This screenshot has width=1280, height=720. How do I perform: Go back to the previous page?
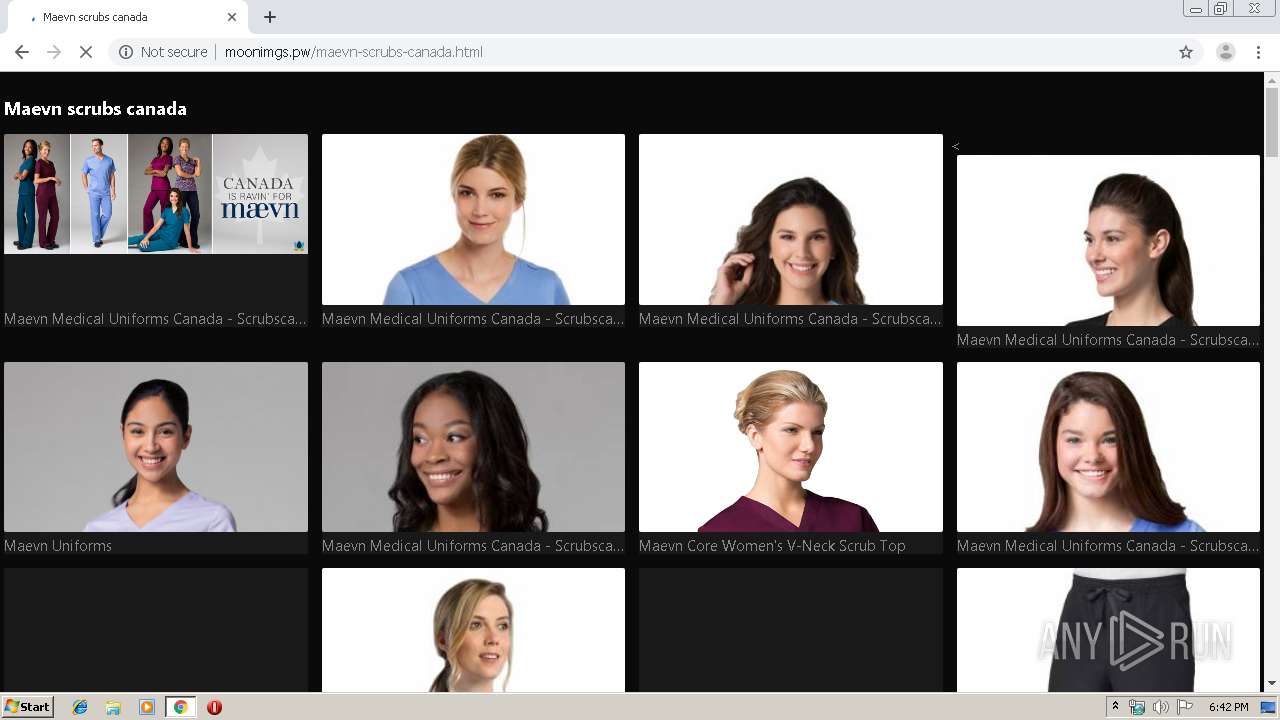(x=22, y=52)
